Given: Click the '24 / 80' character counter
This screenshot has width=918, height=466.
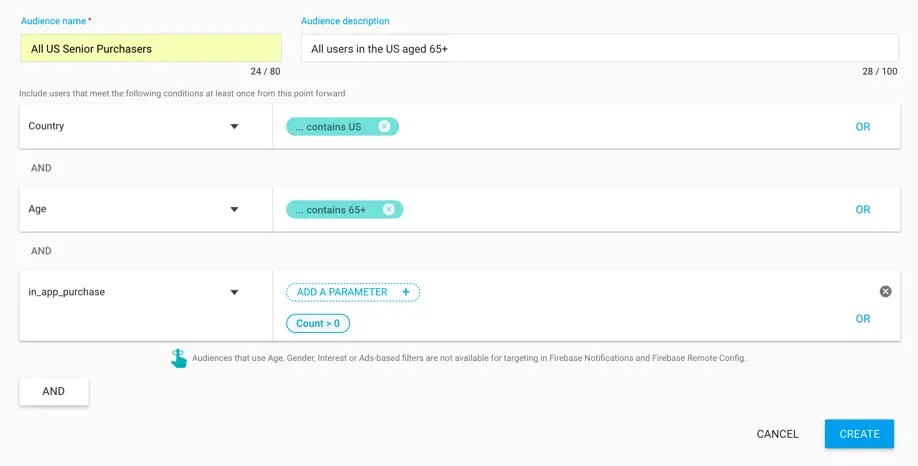Looking at the screenshot, I should (x=265, y=71).
